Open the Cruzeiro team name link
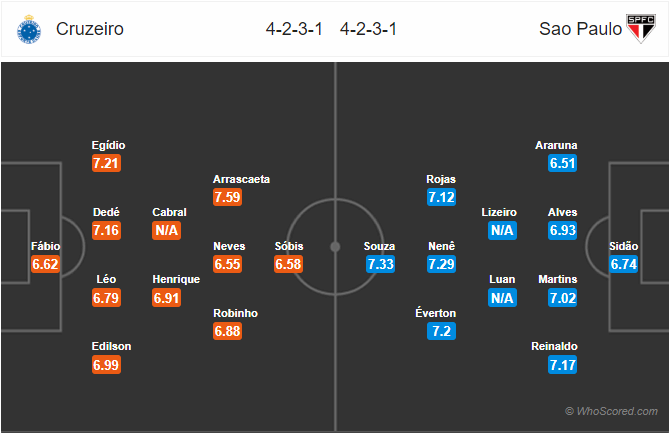Viewport: 670px width, 433px height. pyautogui.click(x=90, y=29)
